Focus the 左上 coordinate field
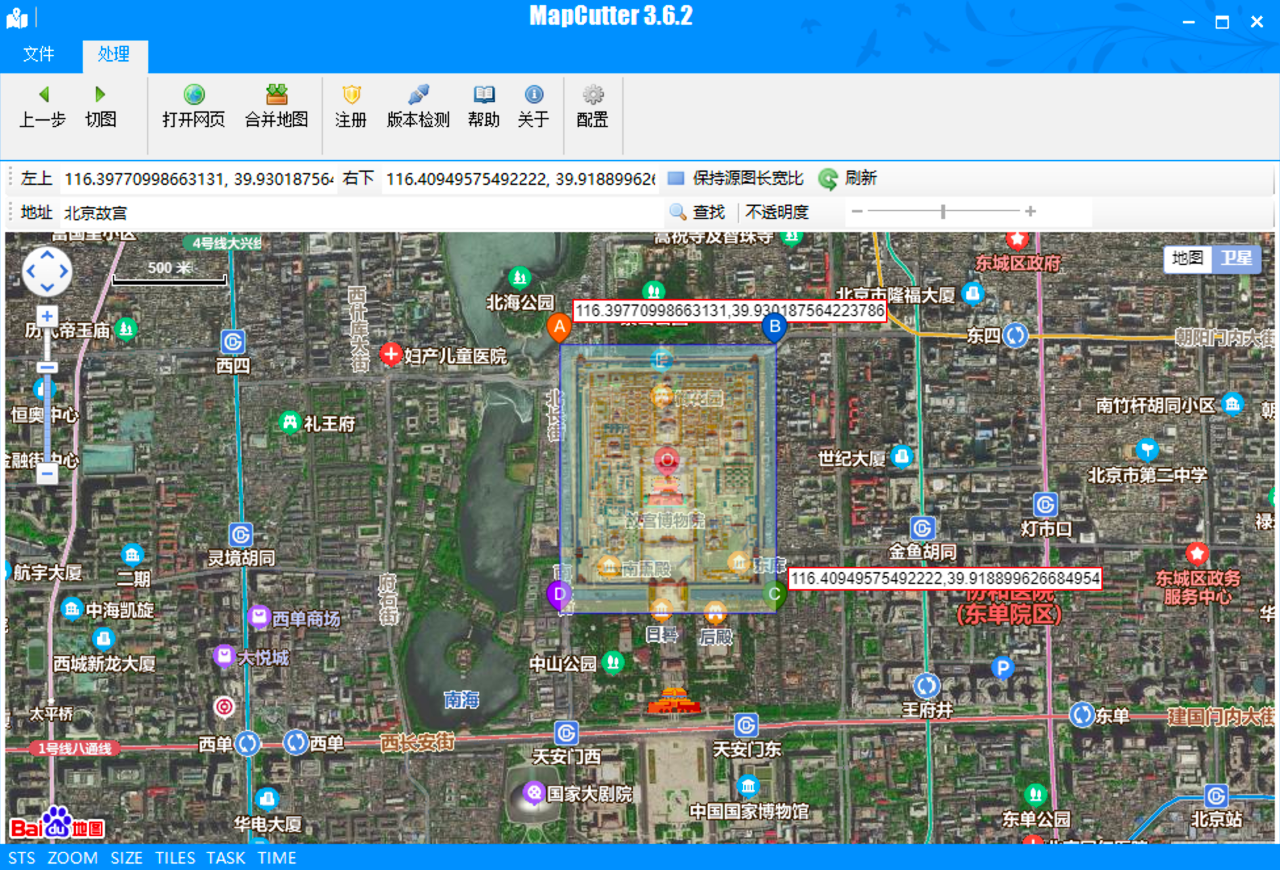 point(198,179)
